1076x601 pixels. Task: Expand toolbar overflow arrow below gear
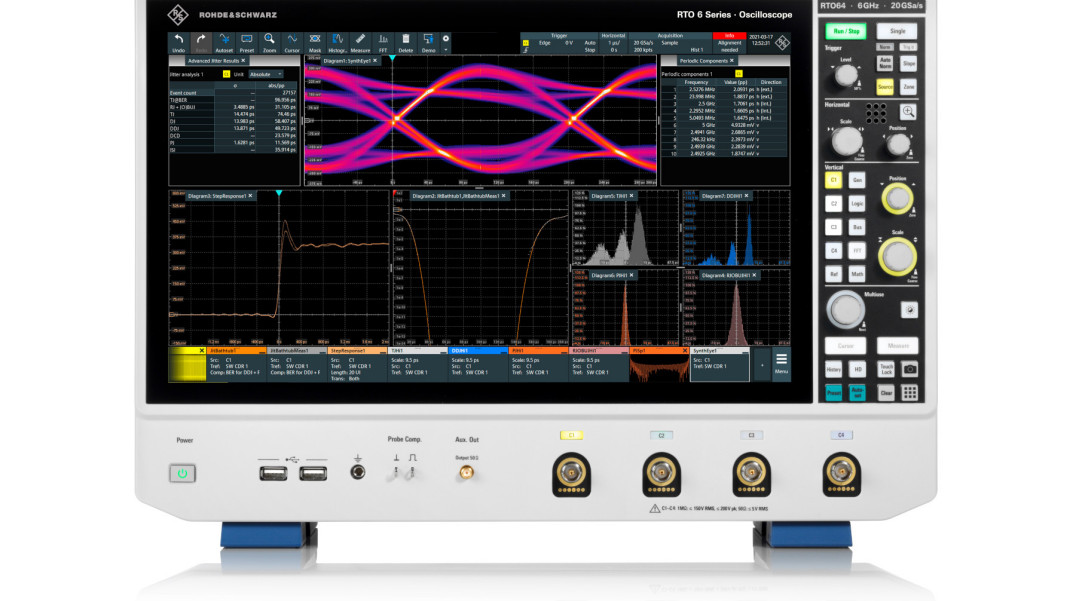point(445,50)
